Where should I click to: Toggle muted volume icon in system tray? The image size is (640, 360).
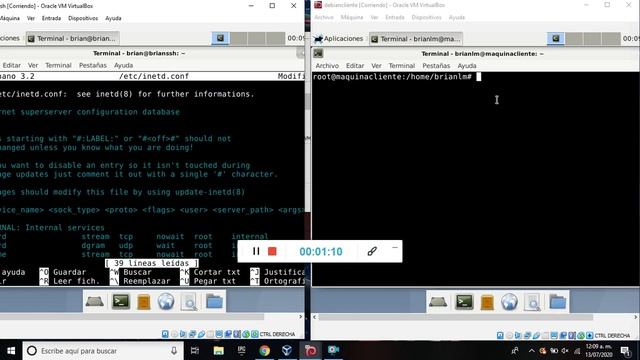(x=565, y=351)
